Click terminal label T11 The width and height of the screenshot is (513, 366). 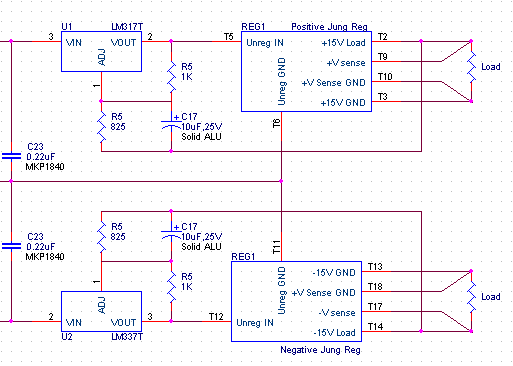point(277,247)
